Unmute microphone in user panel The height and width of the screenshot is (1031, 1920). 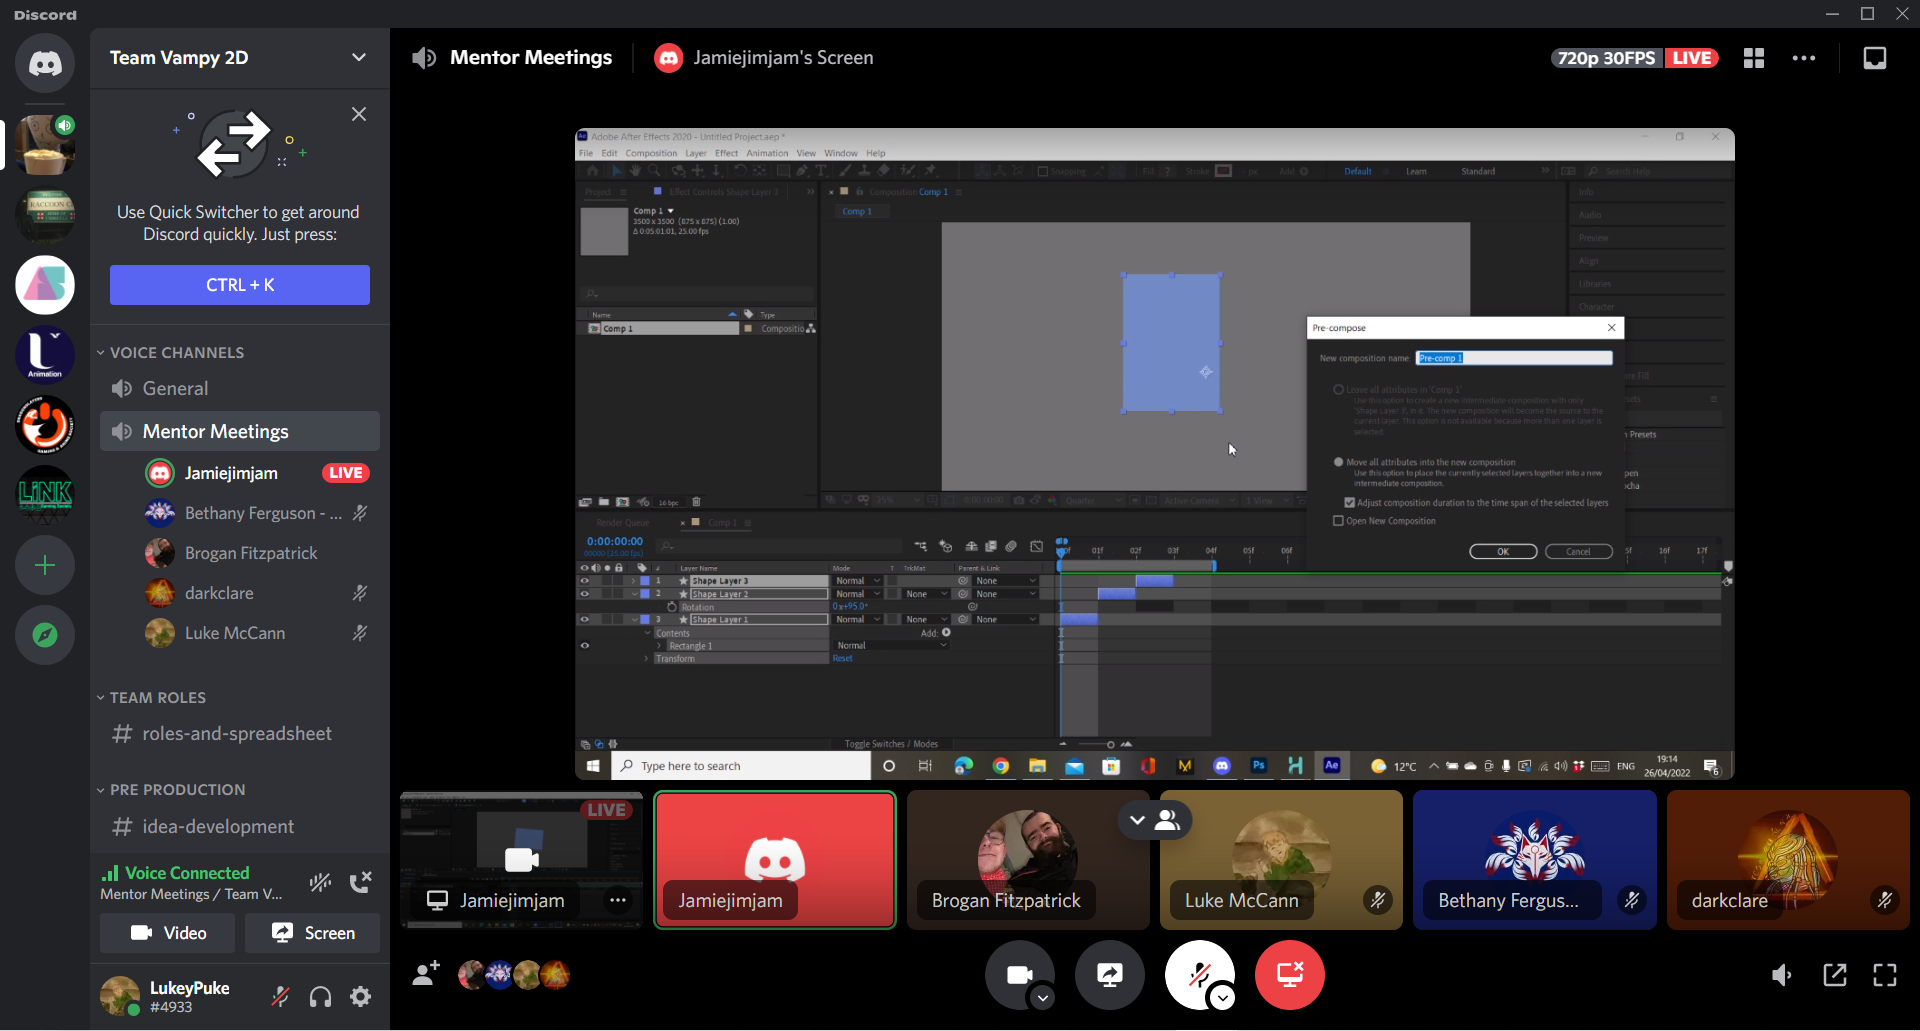tap(281, 996)
